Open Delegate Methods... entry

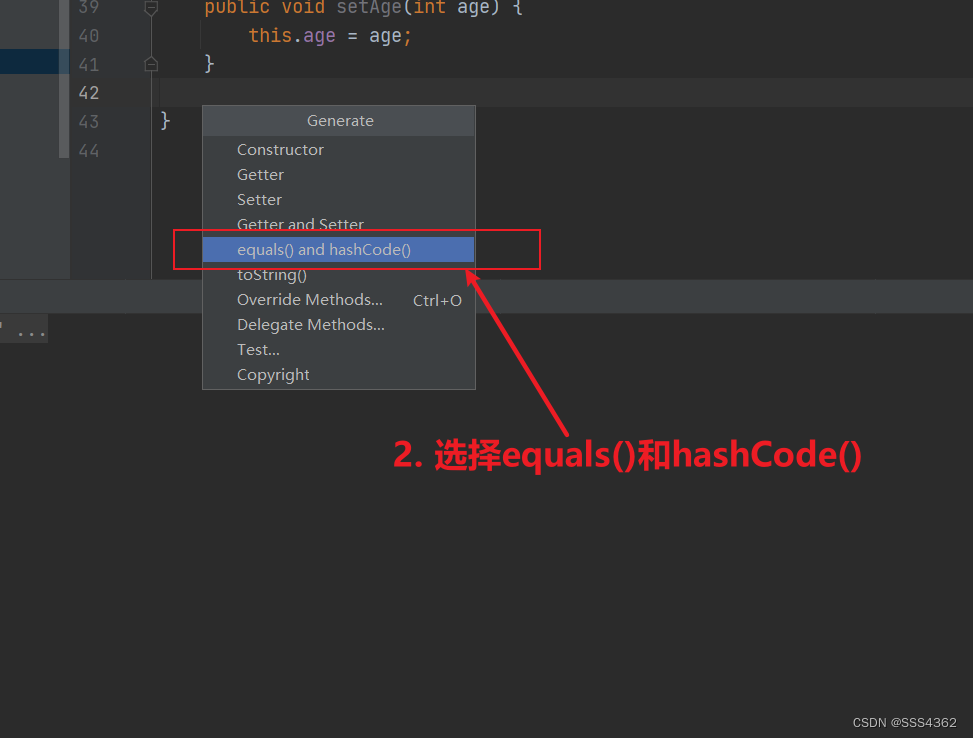click(x=339, y=325)
